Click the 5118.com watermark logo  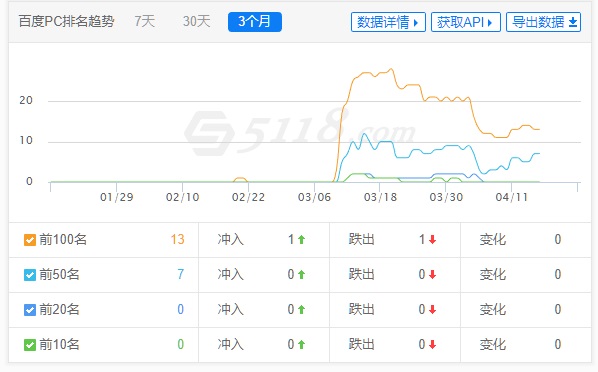coord(299,133)
